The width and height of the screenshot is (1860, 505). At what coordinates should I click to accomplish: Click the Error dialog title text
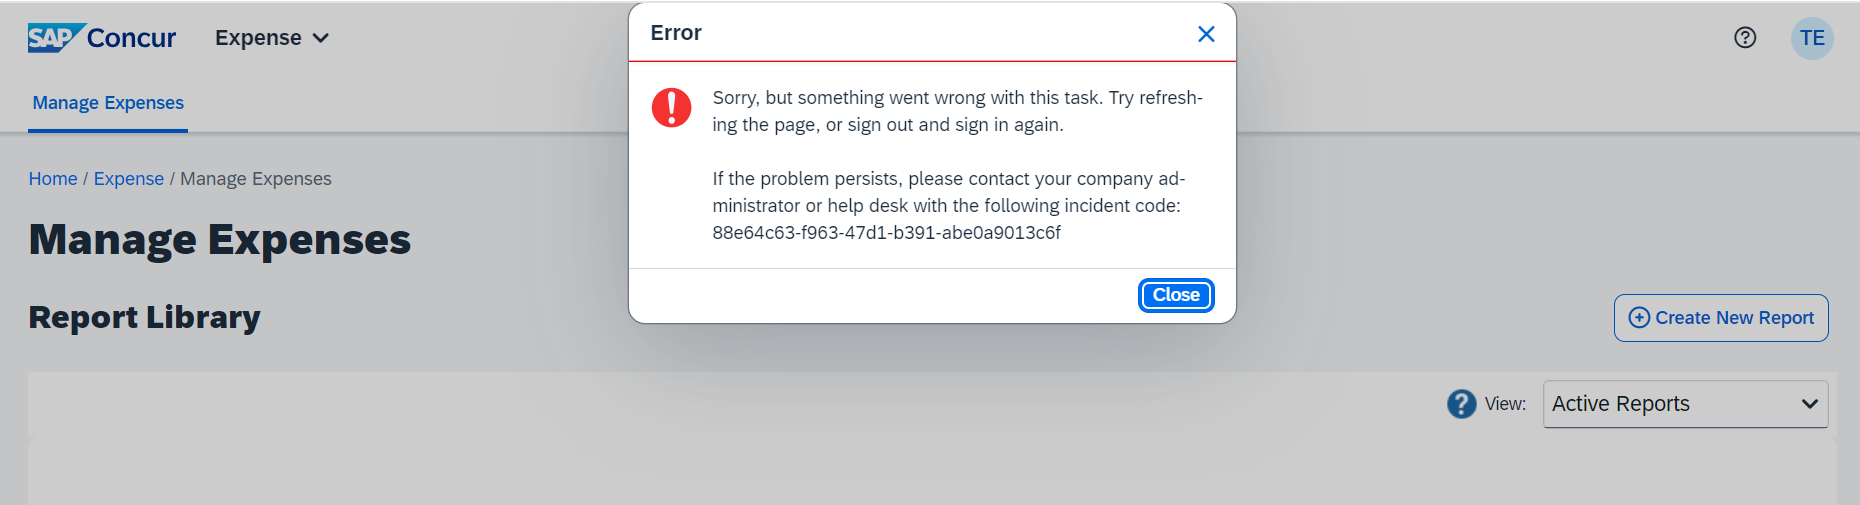tap(676, 33)
